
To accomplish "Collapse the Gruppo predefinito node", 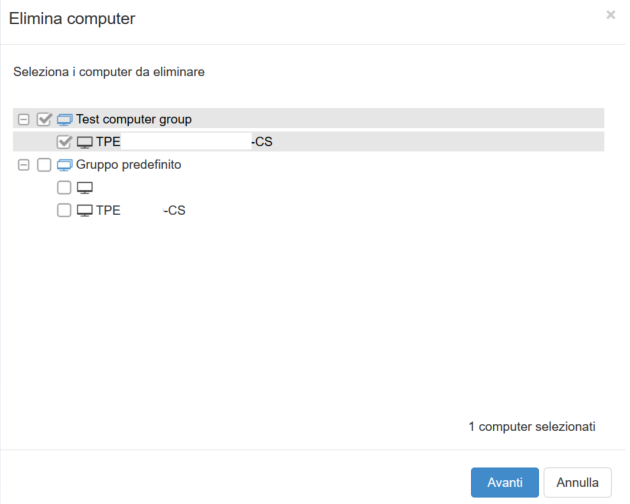I will click(24, 165).
